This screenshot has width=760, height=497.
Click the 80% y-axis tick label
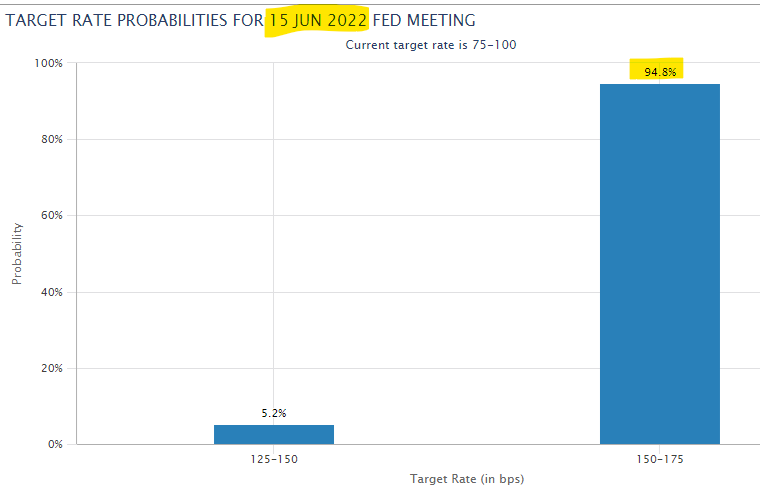(52, 140)
